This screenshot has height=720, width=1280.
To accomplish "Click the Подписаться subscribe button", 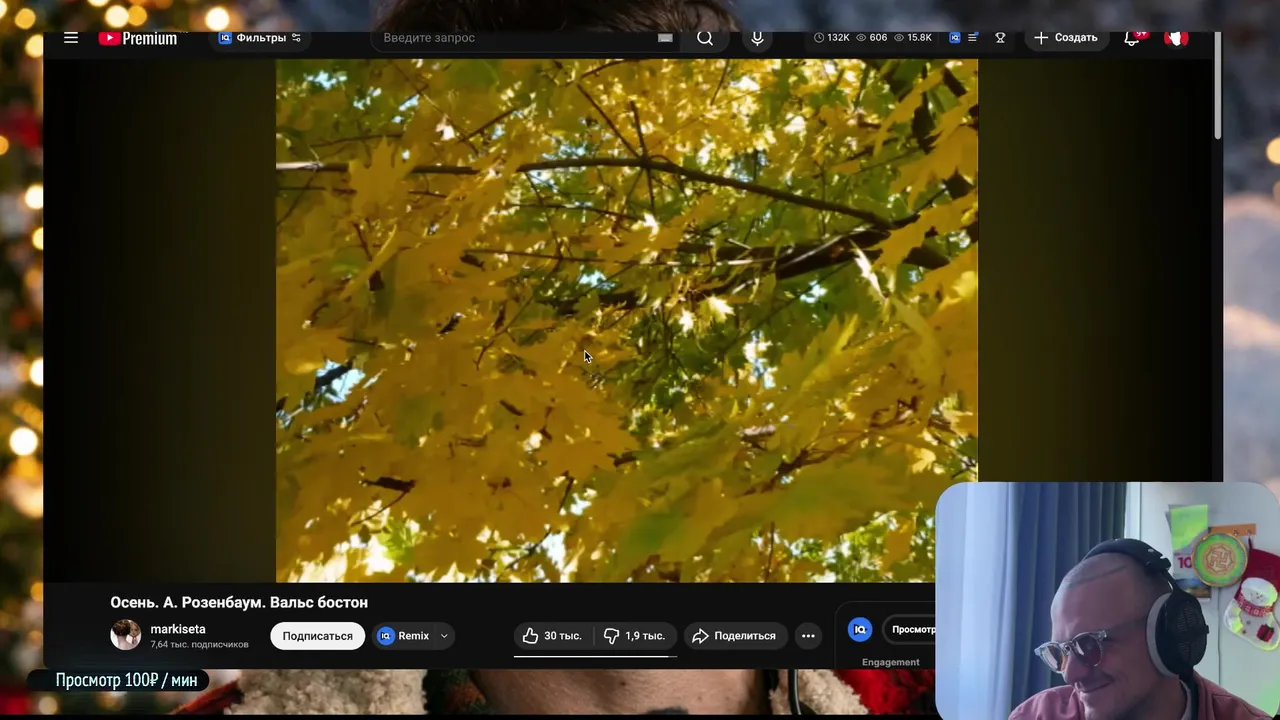I will (317, 636).
